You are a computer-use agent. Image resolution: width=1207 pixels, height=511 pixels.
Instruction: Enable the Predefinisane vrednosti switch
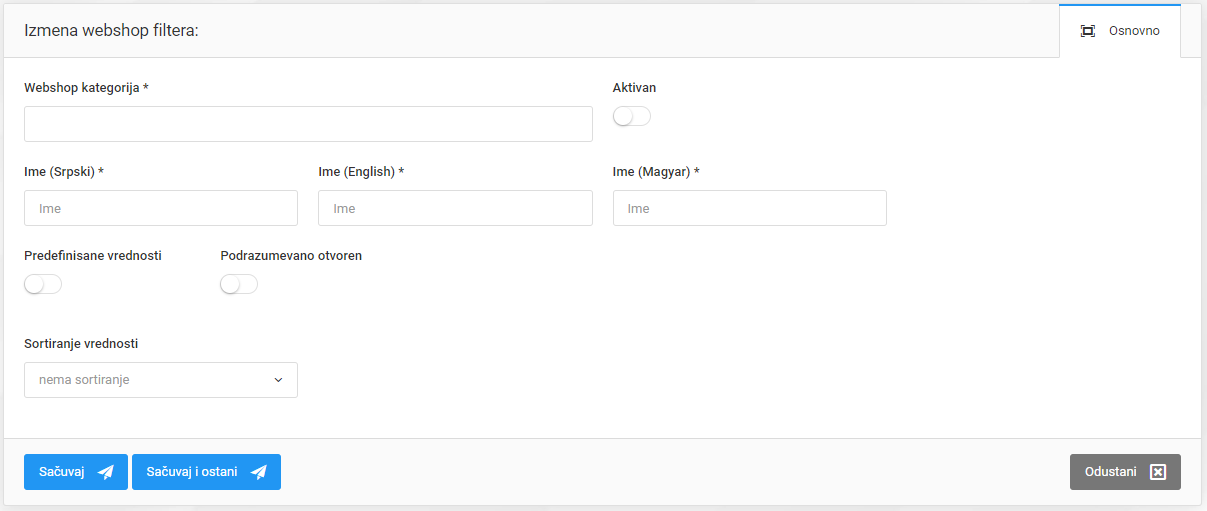click(x=43, y=285)
